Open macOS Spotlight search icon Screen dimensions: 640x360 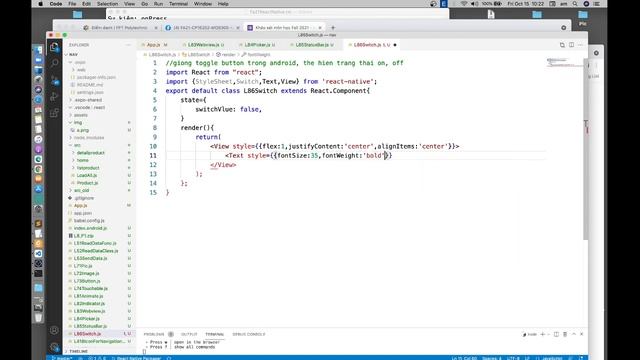pyautogui.click(x=575, y=4)
